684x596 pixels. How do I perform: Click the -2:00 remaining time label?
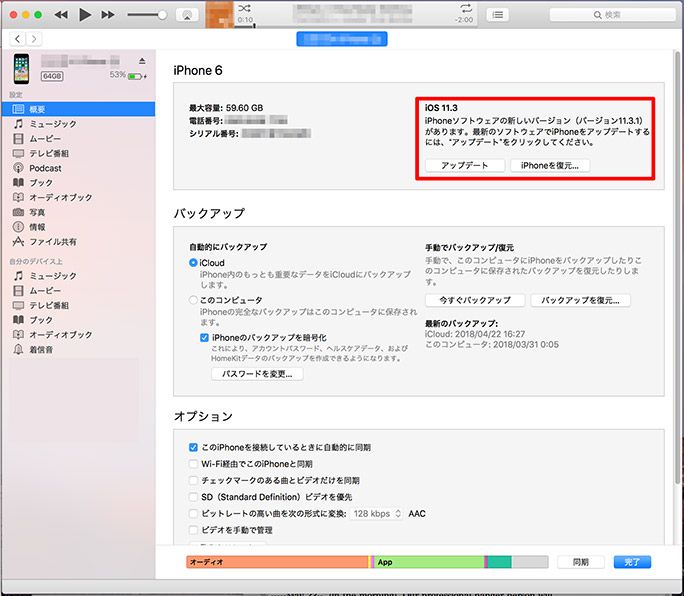pyautogui.click(x=464, y=20)
